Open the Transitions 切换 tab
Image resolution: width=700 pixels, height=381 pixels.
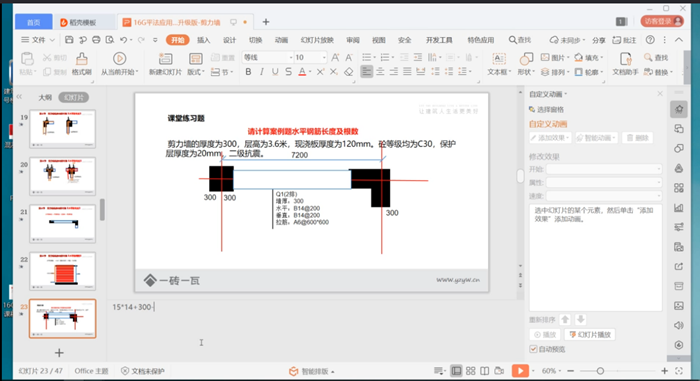pyautogui.click(x=255, y=40)
